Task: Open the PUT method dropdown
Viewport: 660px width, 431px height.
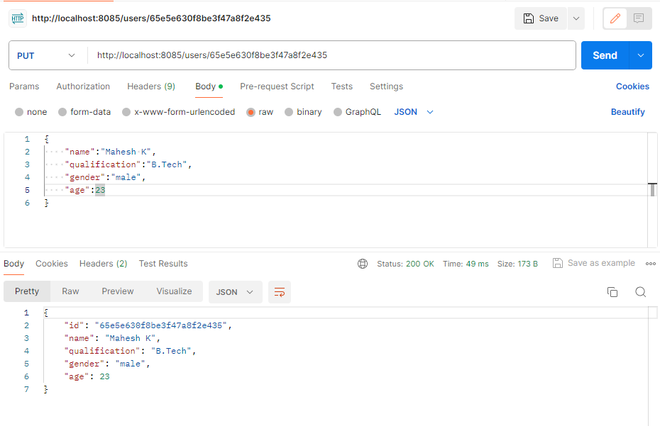Action: tap(44, 55)
